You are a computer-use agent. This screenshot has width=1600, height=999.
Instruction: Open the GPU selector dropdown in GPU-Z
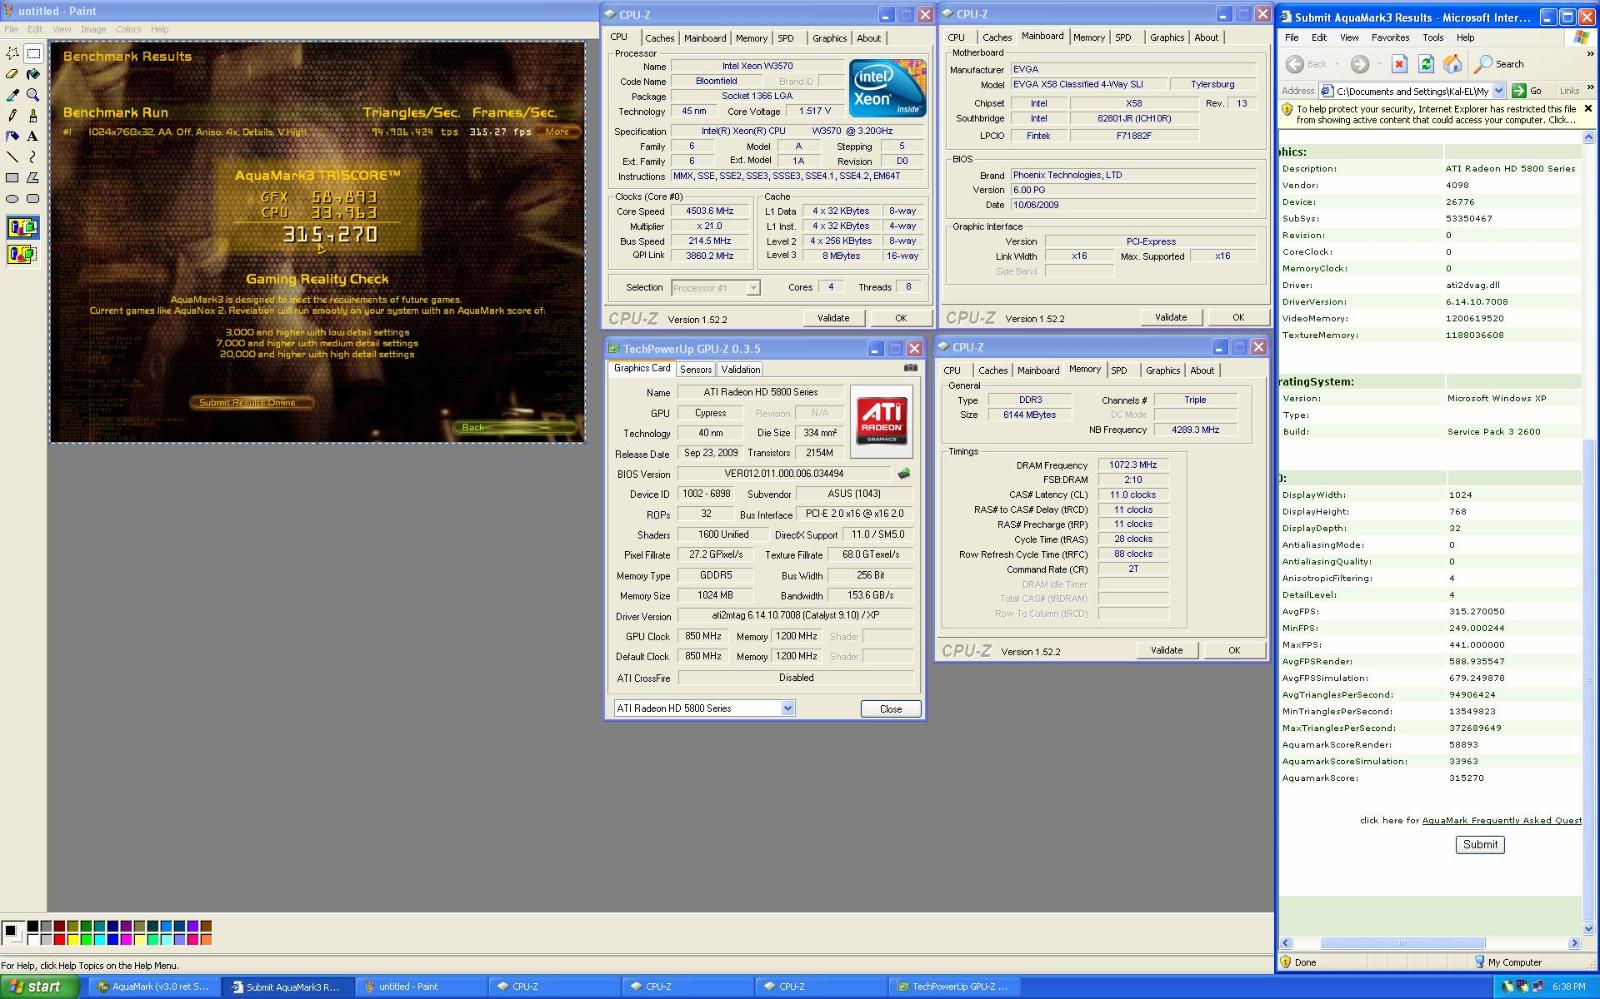pyautogui.click(x=788, y=708)
